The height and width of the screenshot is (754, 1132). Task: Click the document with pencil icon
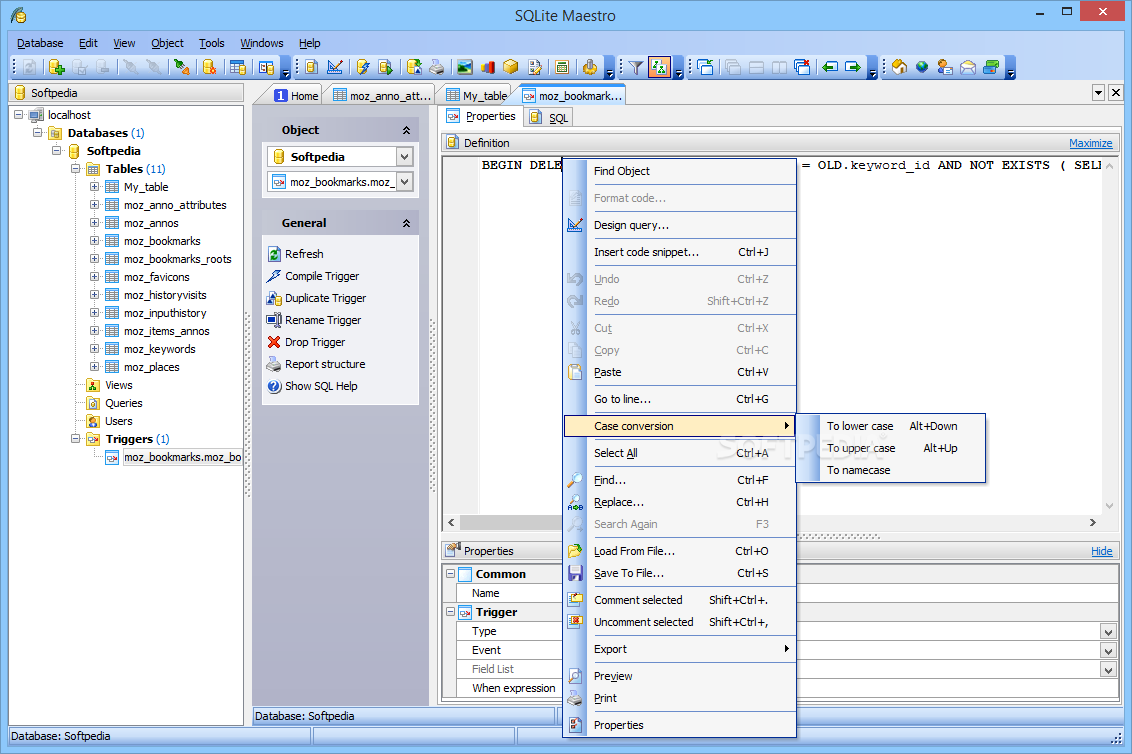(x=534, y=67)
